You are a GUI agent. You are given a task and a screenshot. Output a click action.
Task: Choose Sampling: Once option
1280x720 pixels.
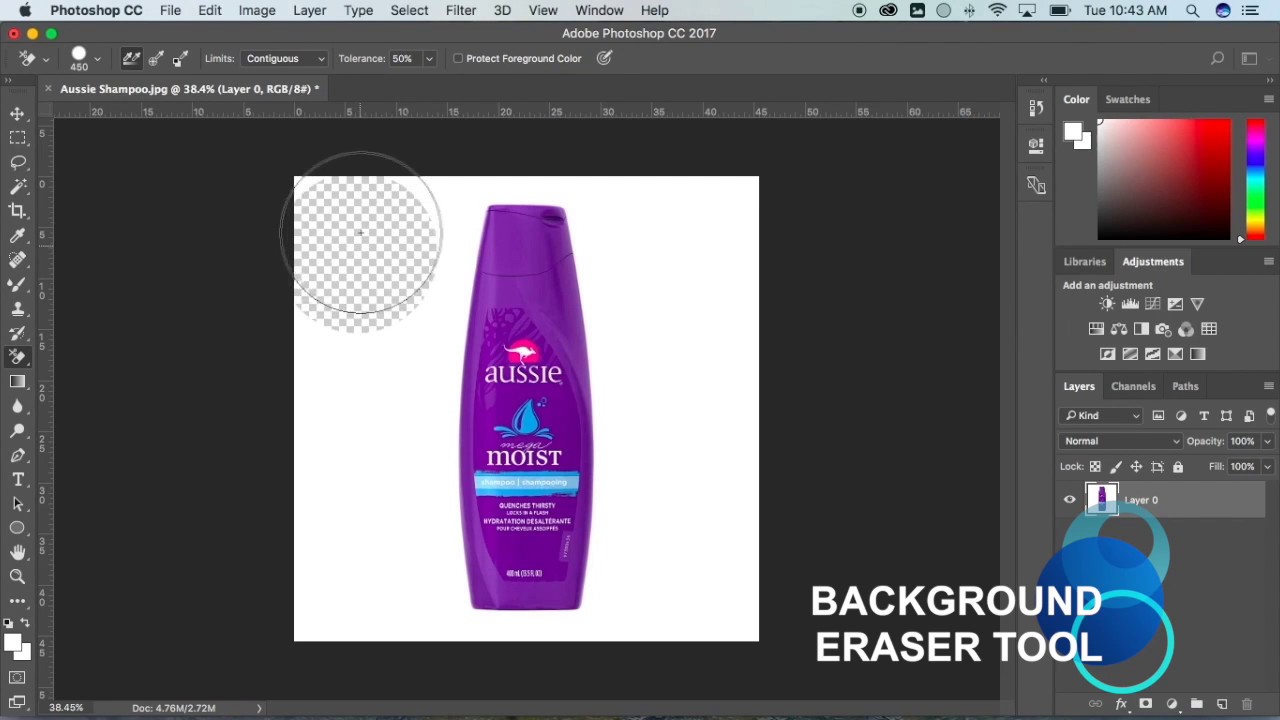click(x=156, y=58)
